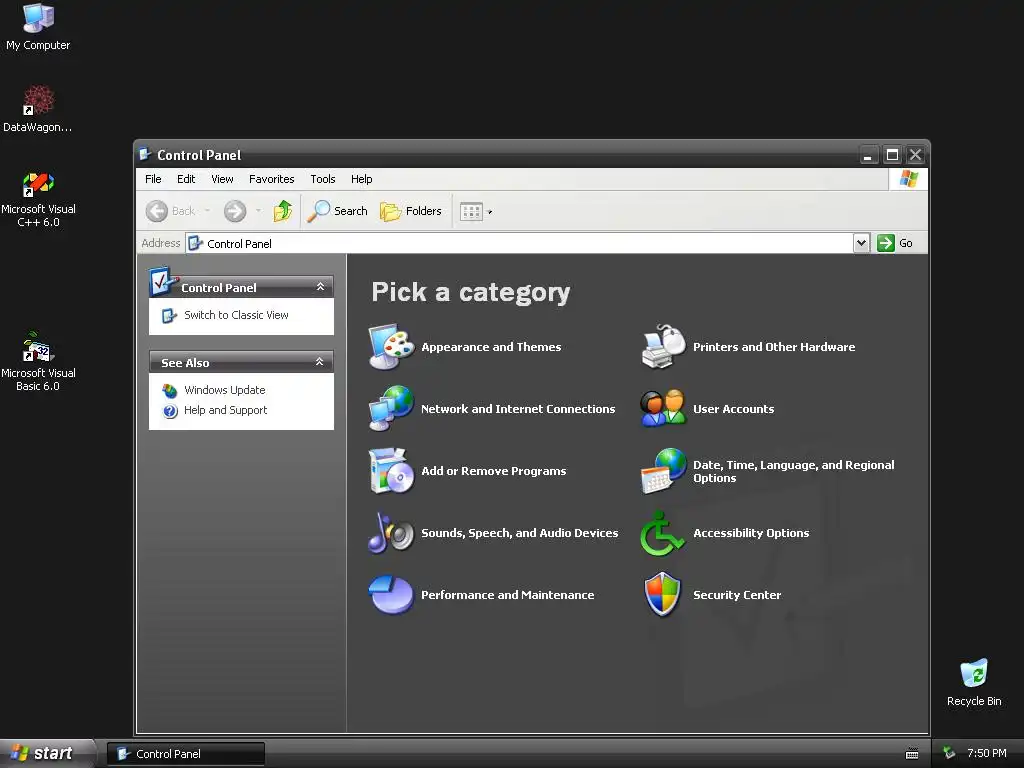Open the Date, Time, Language, Regional icon
Screen dimensions: 1024x768
663,471
